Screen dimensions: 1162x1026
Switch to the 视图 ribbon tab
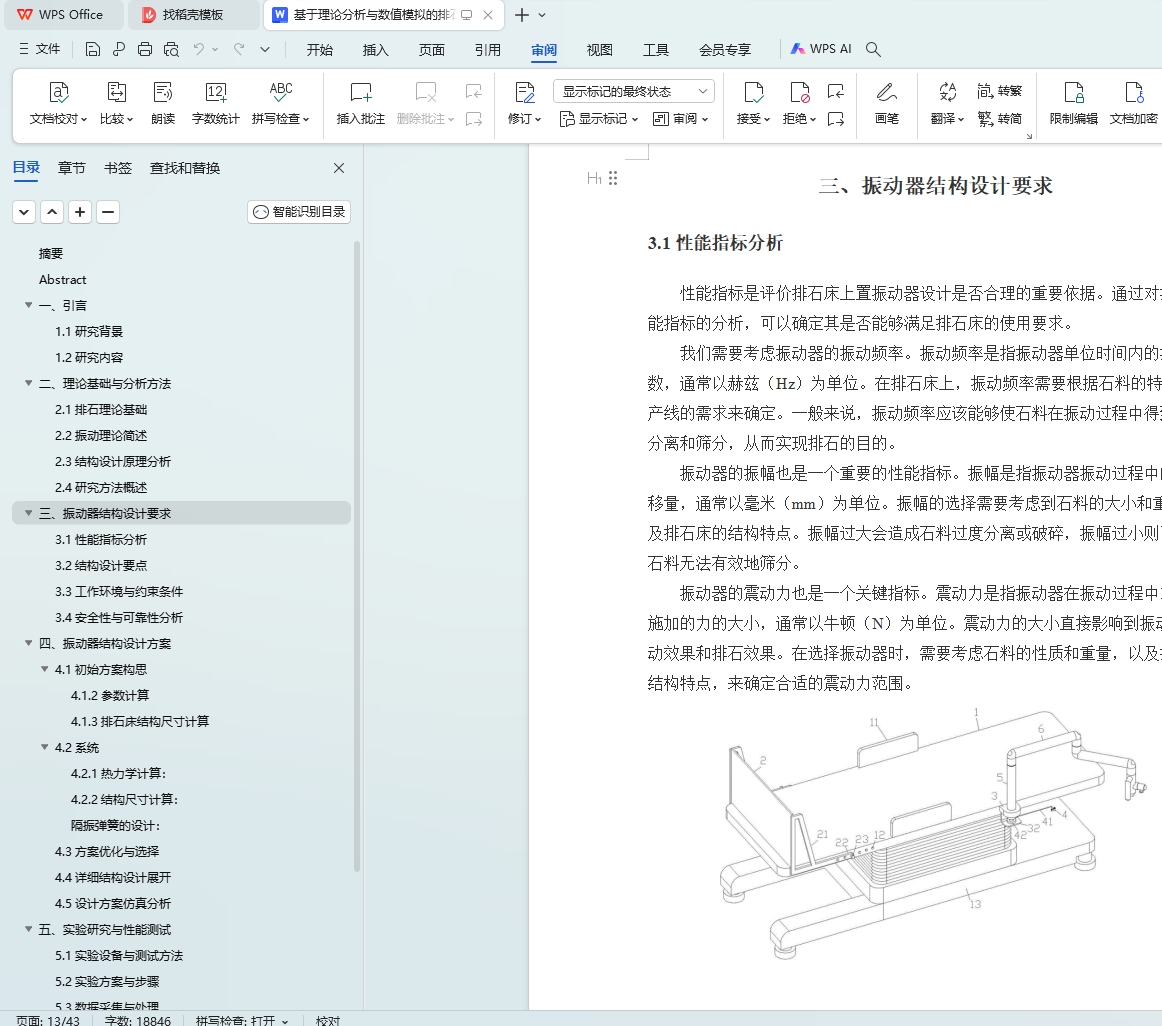point(600,50)
